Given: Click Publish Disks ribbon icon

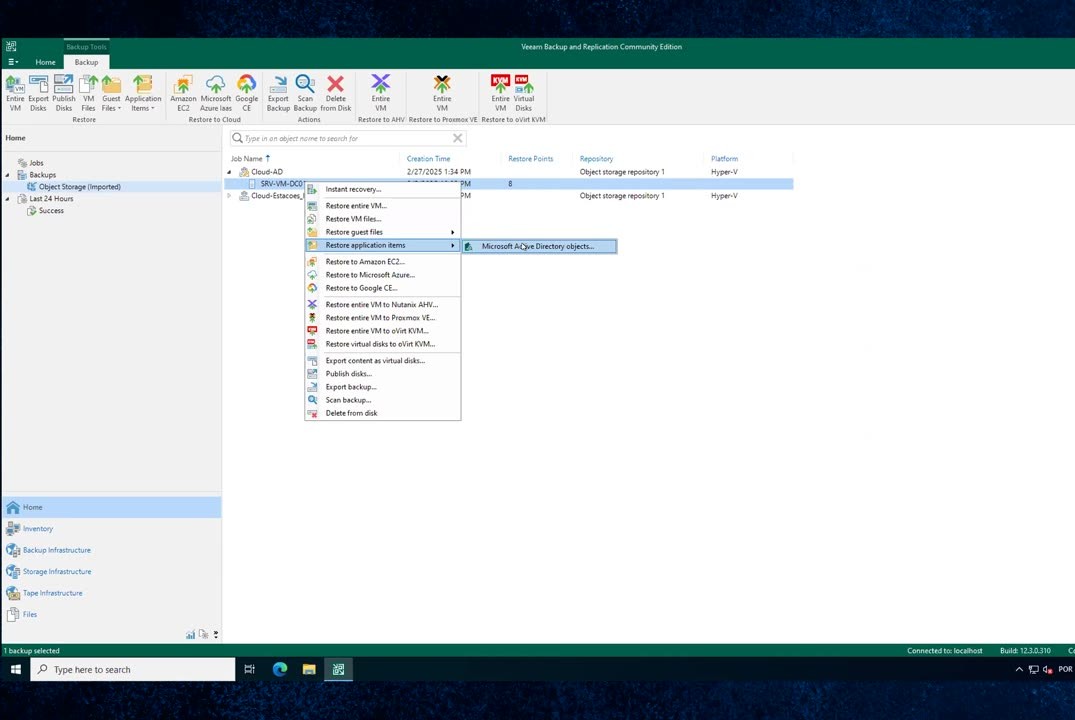Looking at the screenshot, I should click(64, 93).
